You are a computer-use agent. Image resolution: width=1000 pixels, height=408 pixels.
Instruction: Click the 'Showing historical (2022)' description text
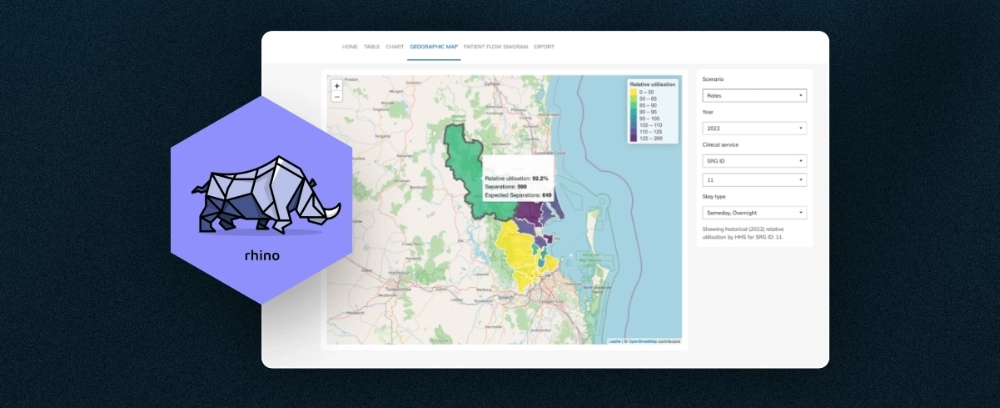[x=743, y=232]
